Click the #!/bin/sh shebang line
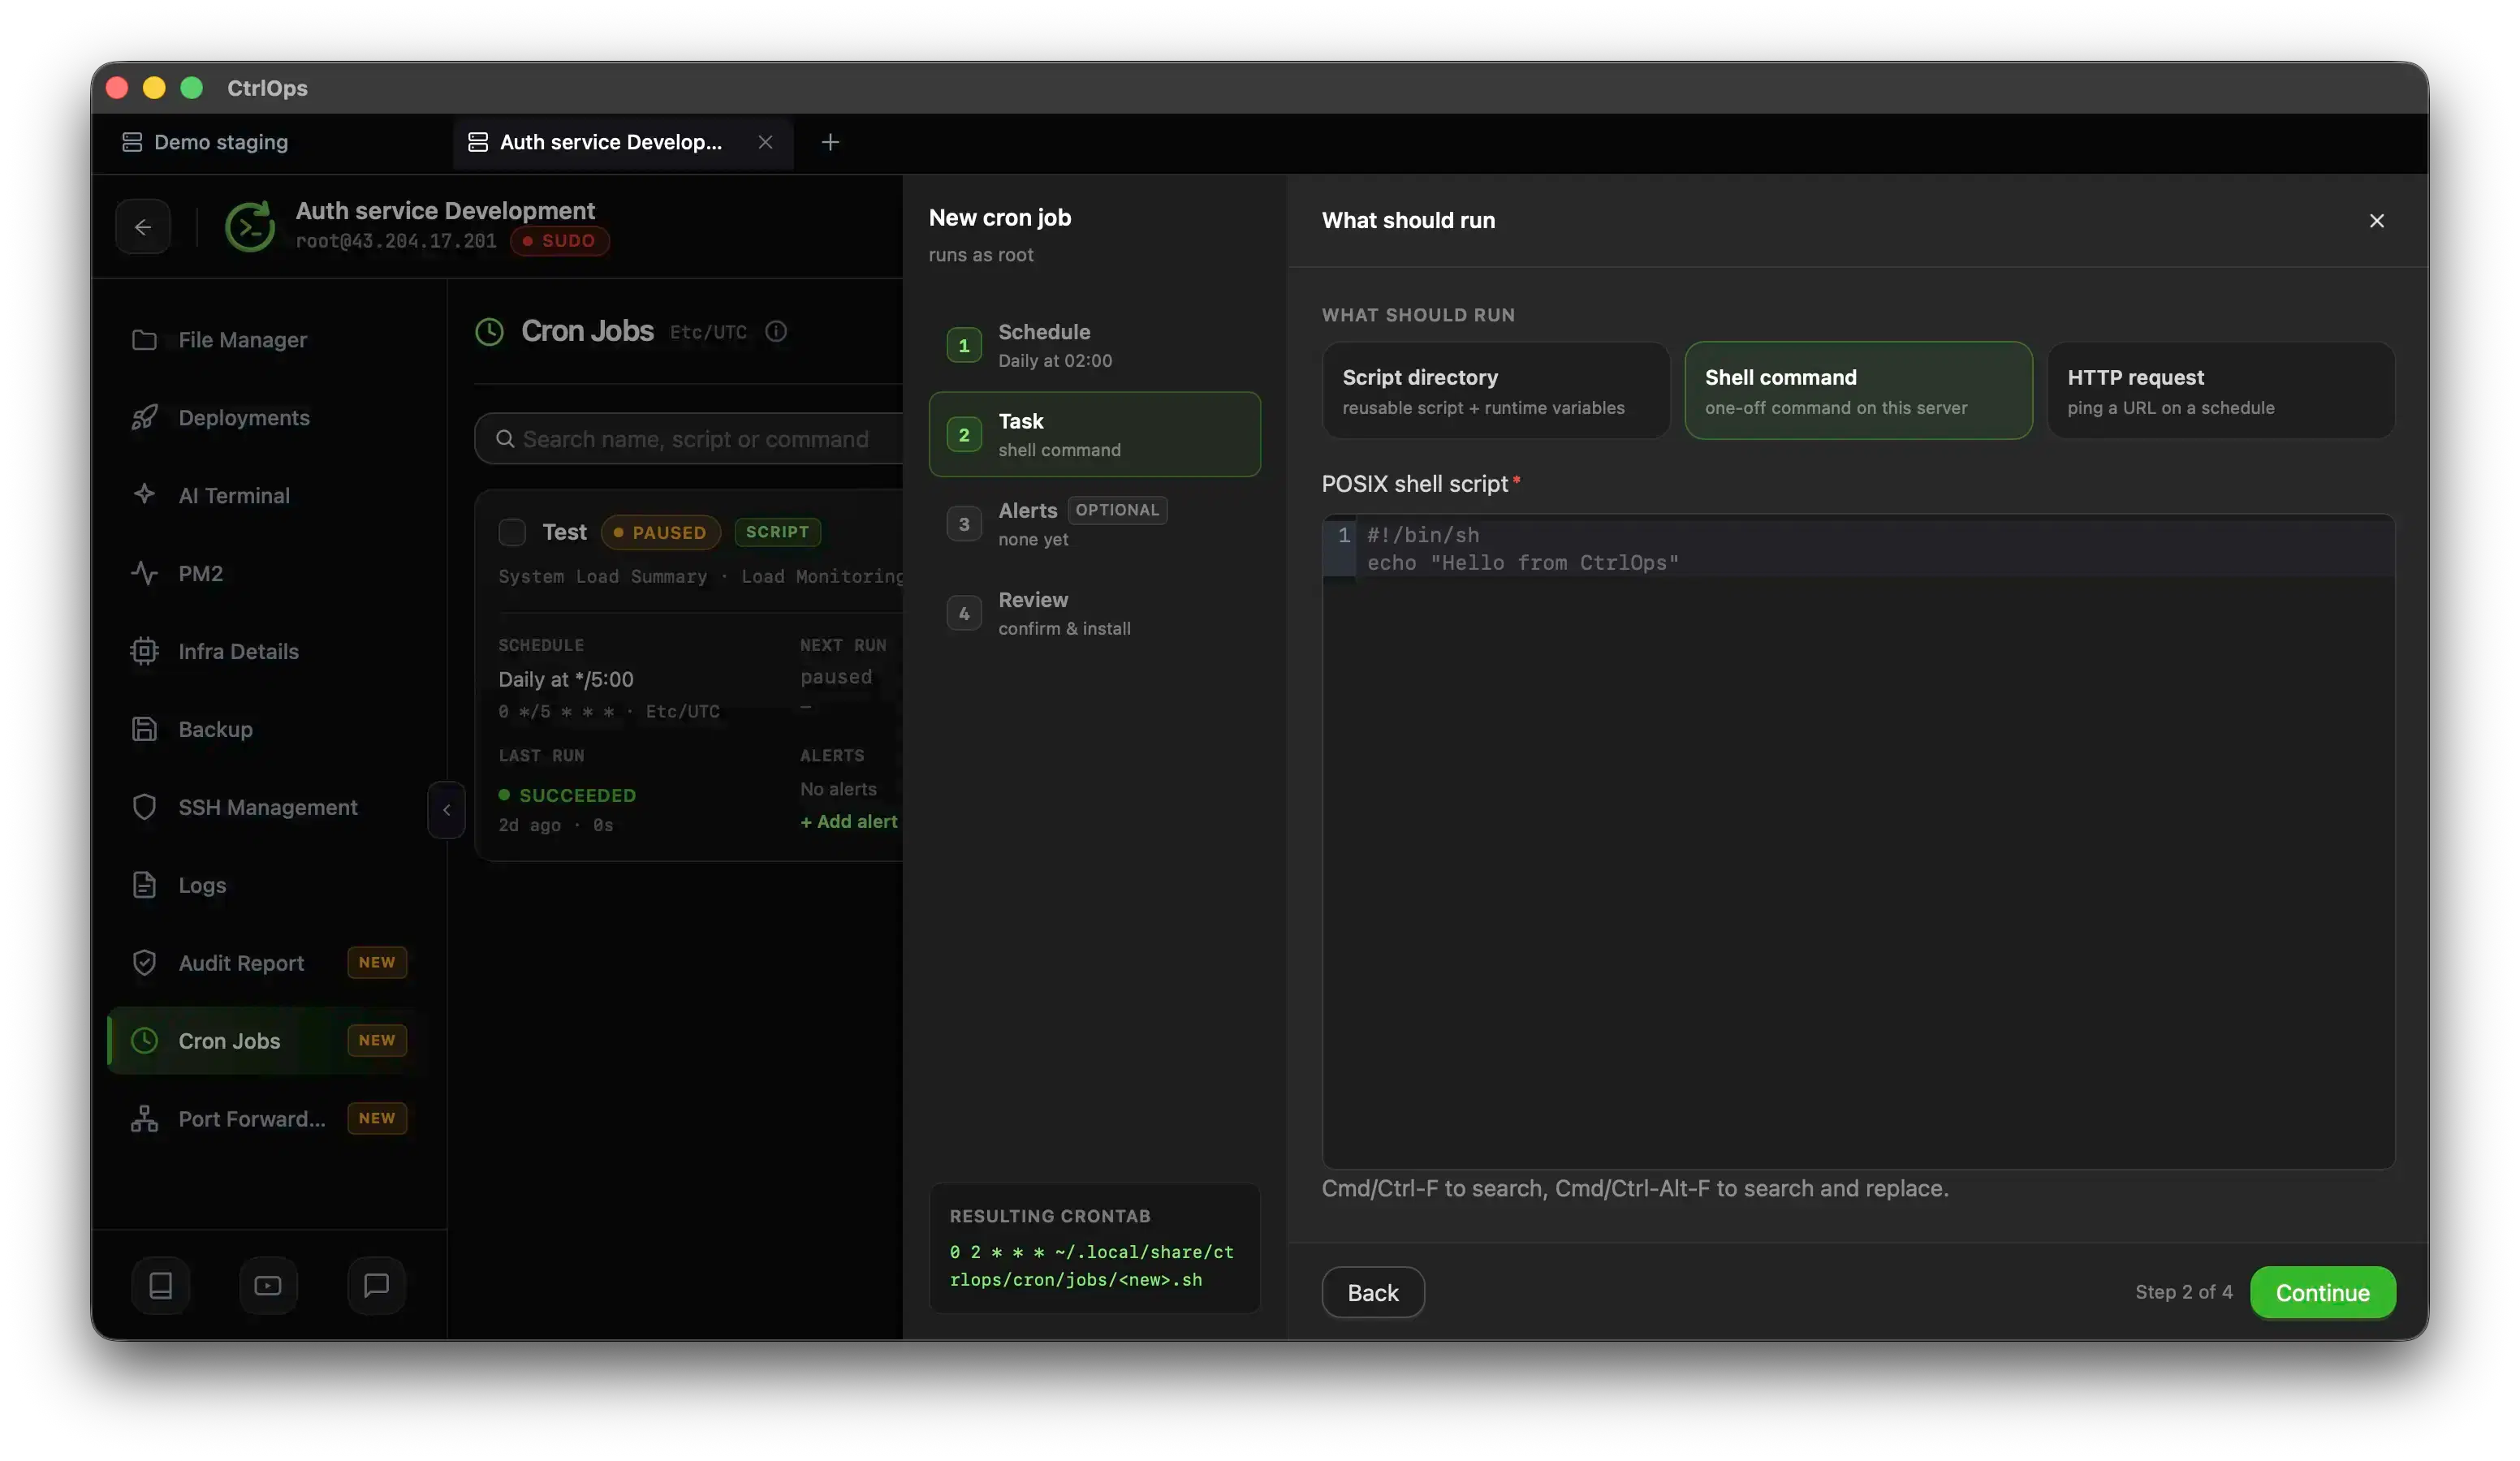Viewport: 2520px width, 1461px height. pyautogui.click(x=1422, y=535)
